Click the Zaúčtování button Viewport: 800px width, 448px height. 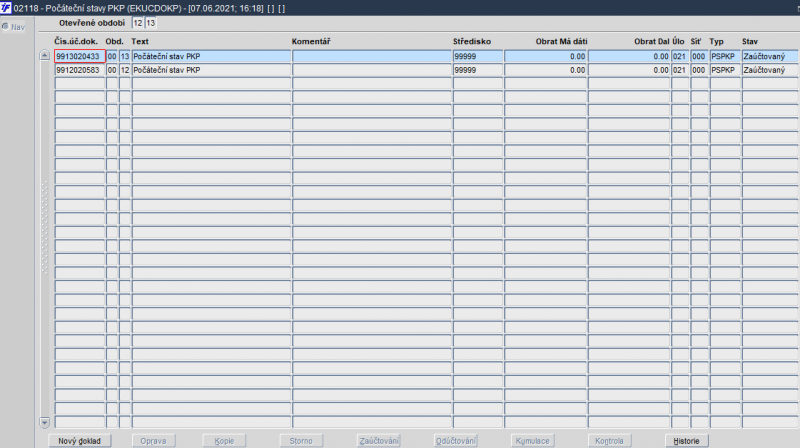pyautogui.click(x=379, y=441)
